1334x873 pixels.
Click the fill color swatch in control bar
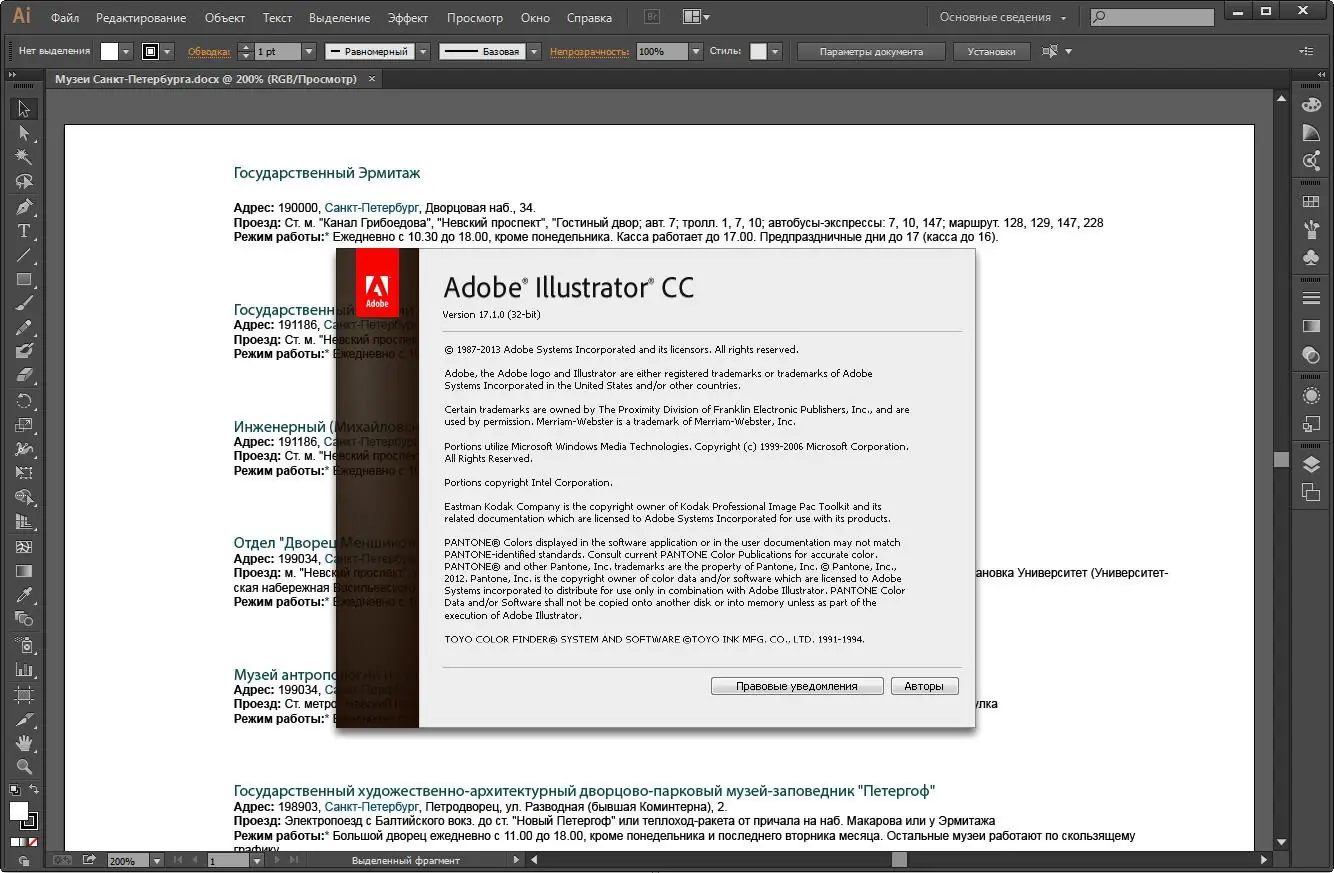tap(109, 51)
